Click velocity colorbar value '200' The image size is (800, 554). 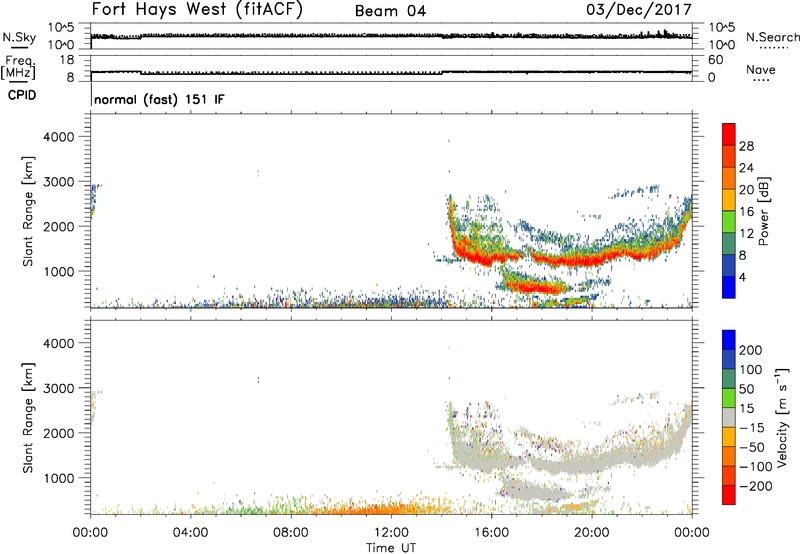pyautogui.click(x=751, y=350)
